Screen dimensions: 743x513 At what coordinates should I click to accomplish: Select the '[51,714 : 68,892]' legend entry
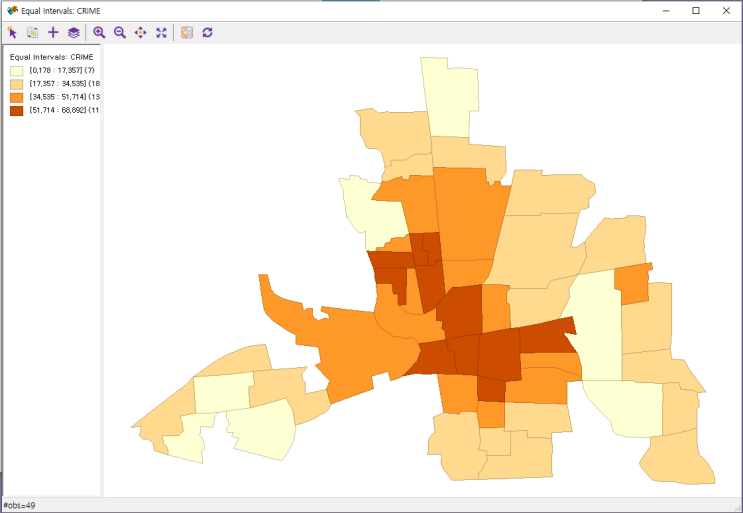tap(64, 110)
